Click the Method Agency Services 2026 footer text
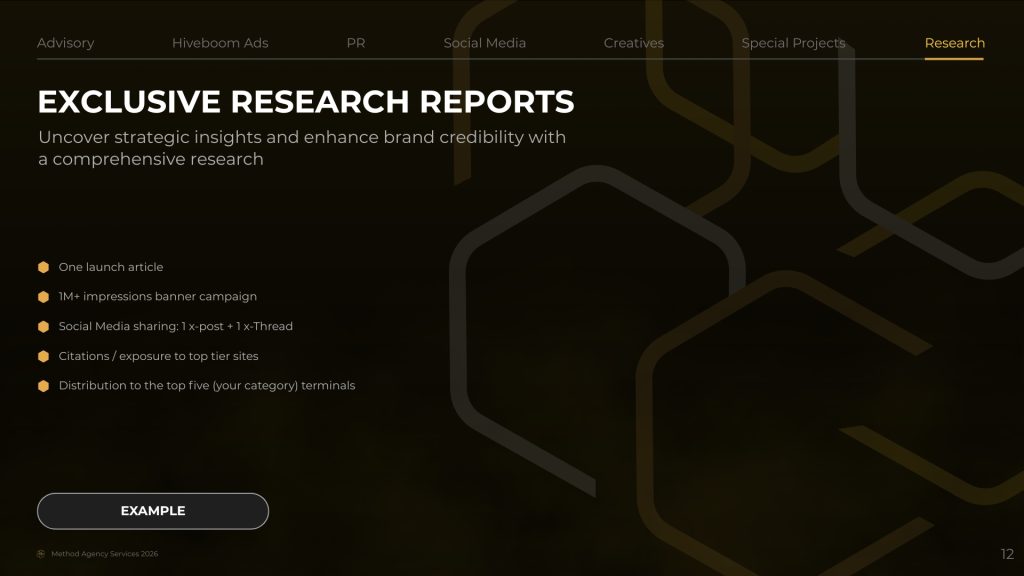Image resolution: width=1024 pixels, height=576 pixels. point(104,554)
